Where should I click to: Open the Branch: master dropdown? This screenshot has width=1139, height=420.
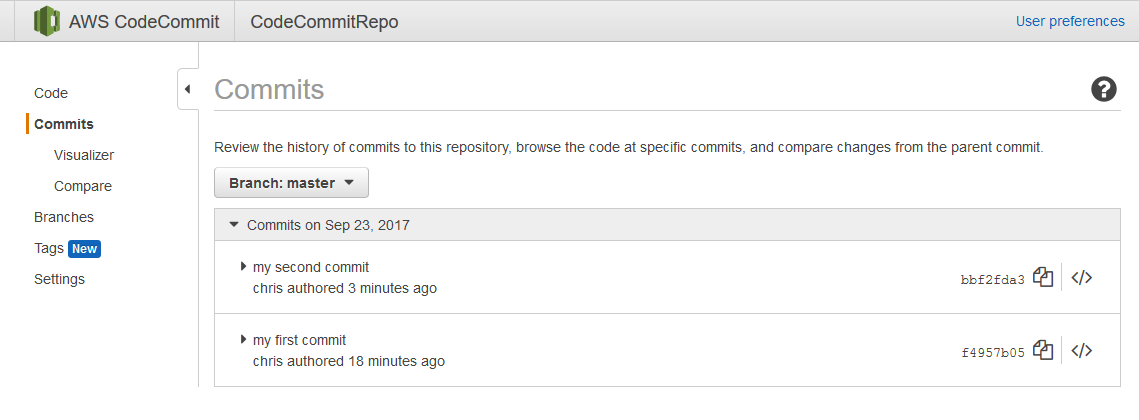pyautogui.click(x=291, y=183)
